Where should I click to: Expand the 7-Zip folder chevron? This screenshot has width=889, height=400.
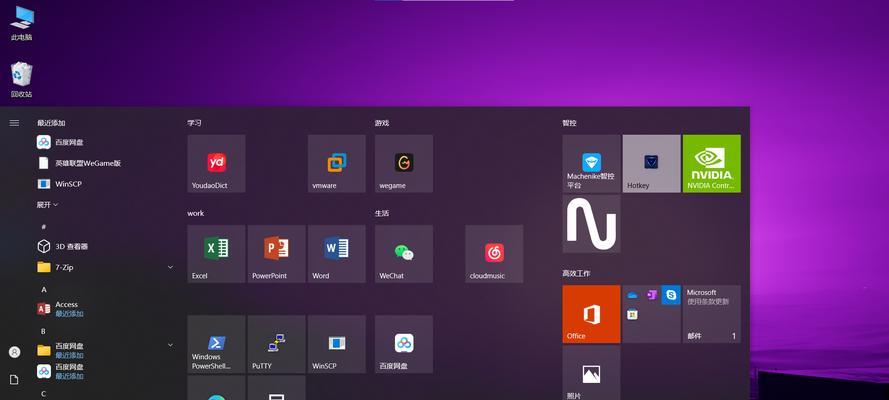click(170, 267)
